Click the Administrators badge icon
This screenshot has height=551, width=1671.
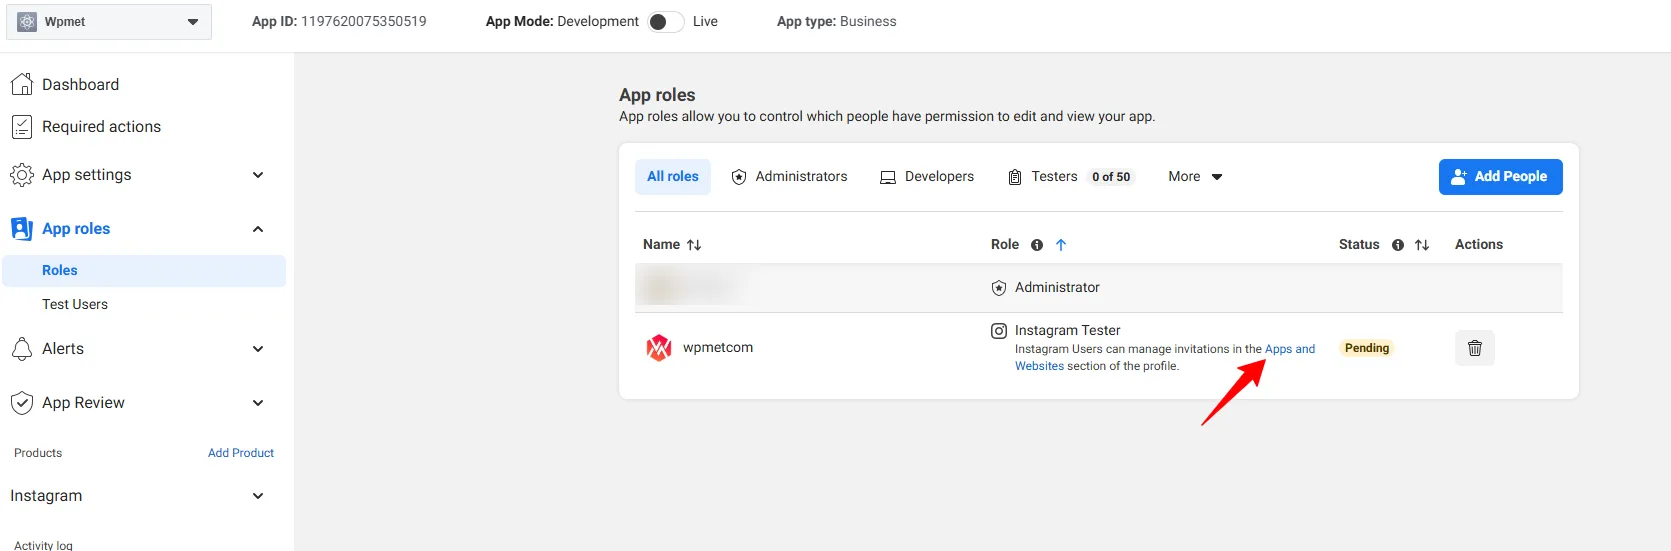(x=739, y=177)
